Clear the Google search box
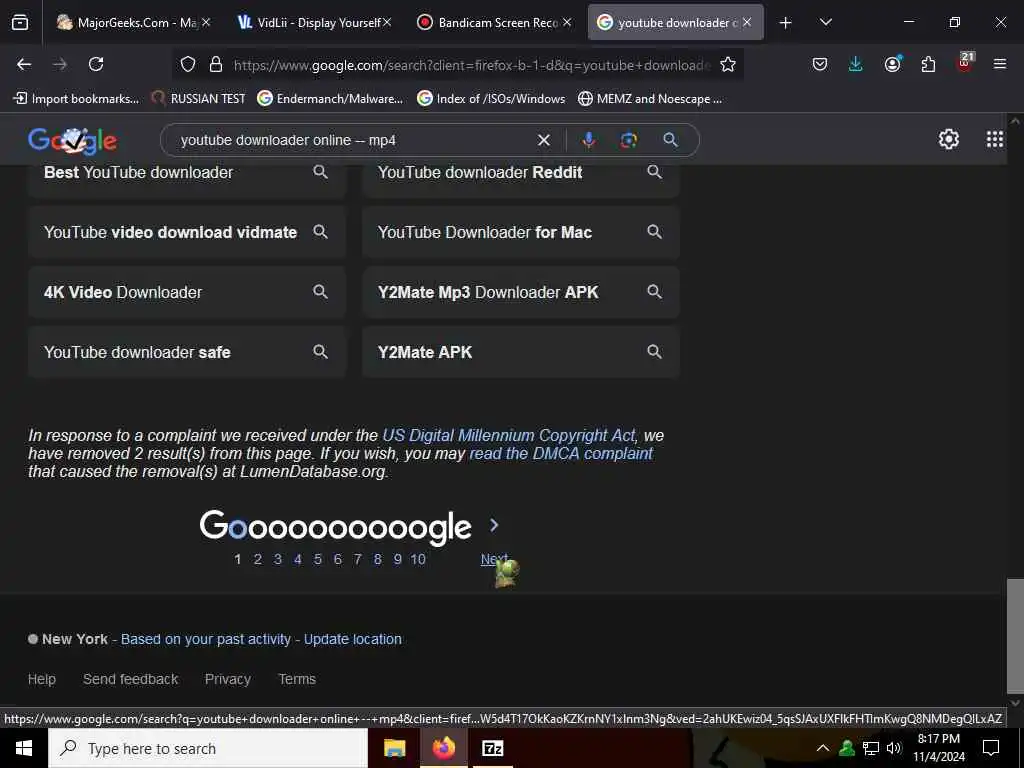 [x=543, y=140]
